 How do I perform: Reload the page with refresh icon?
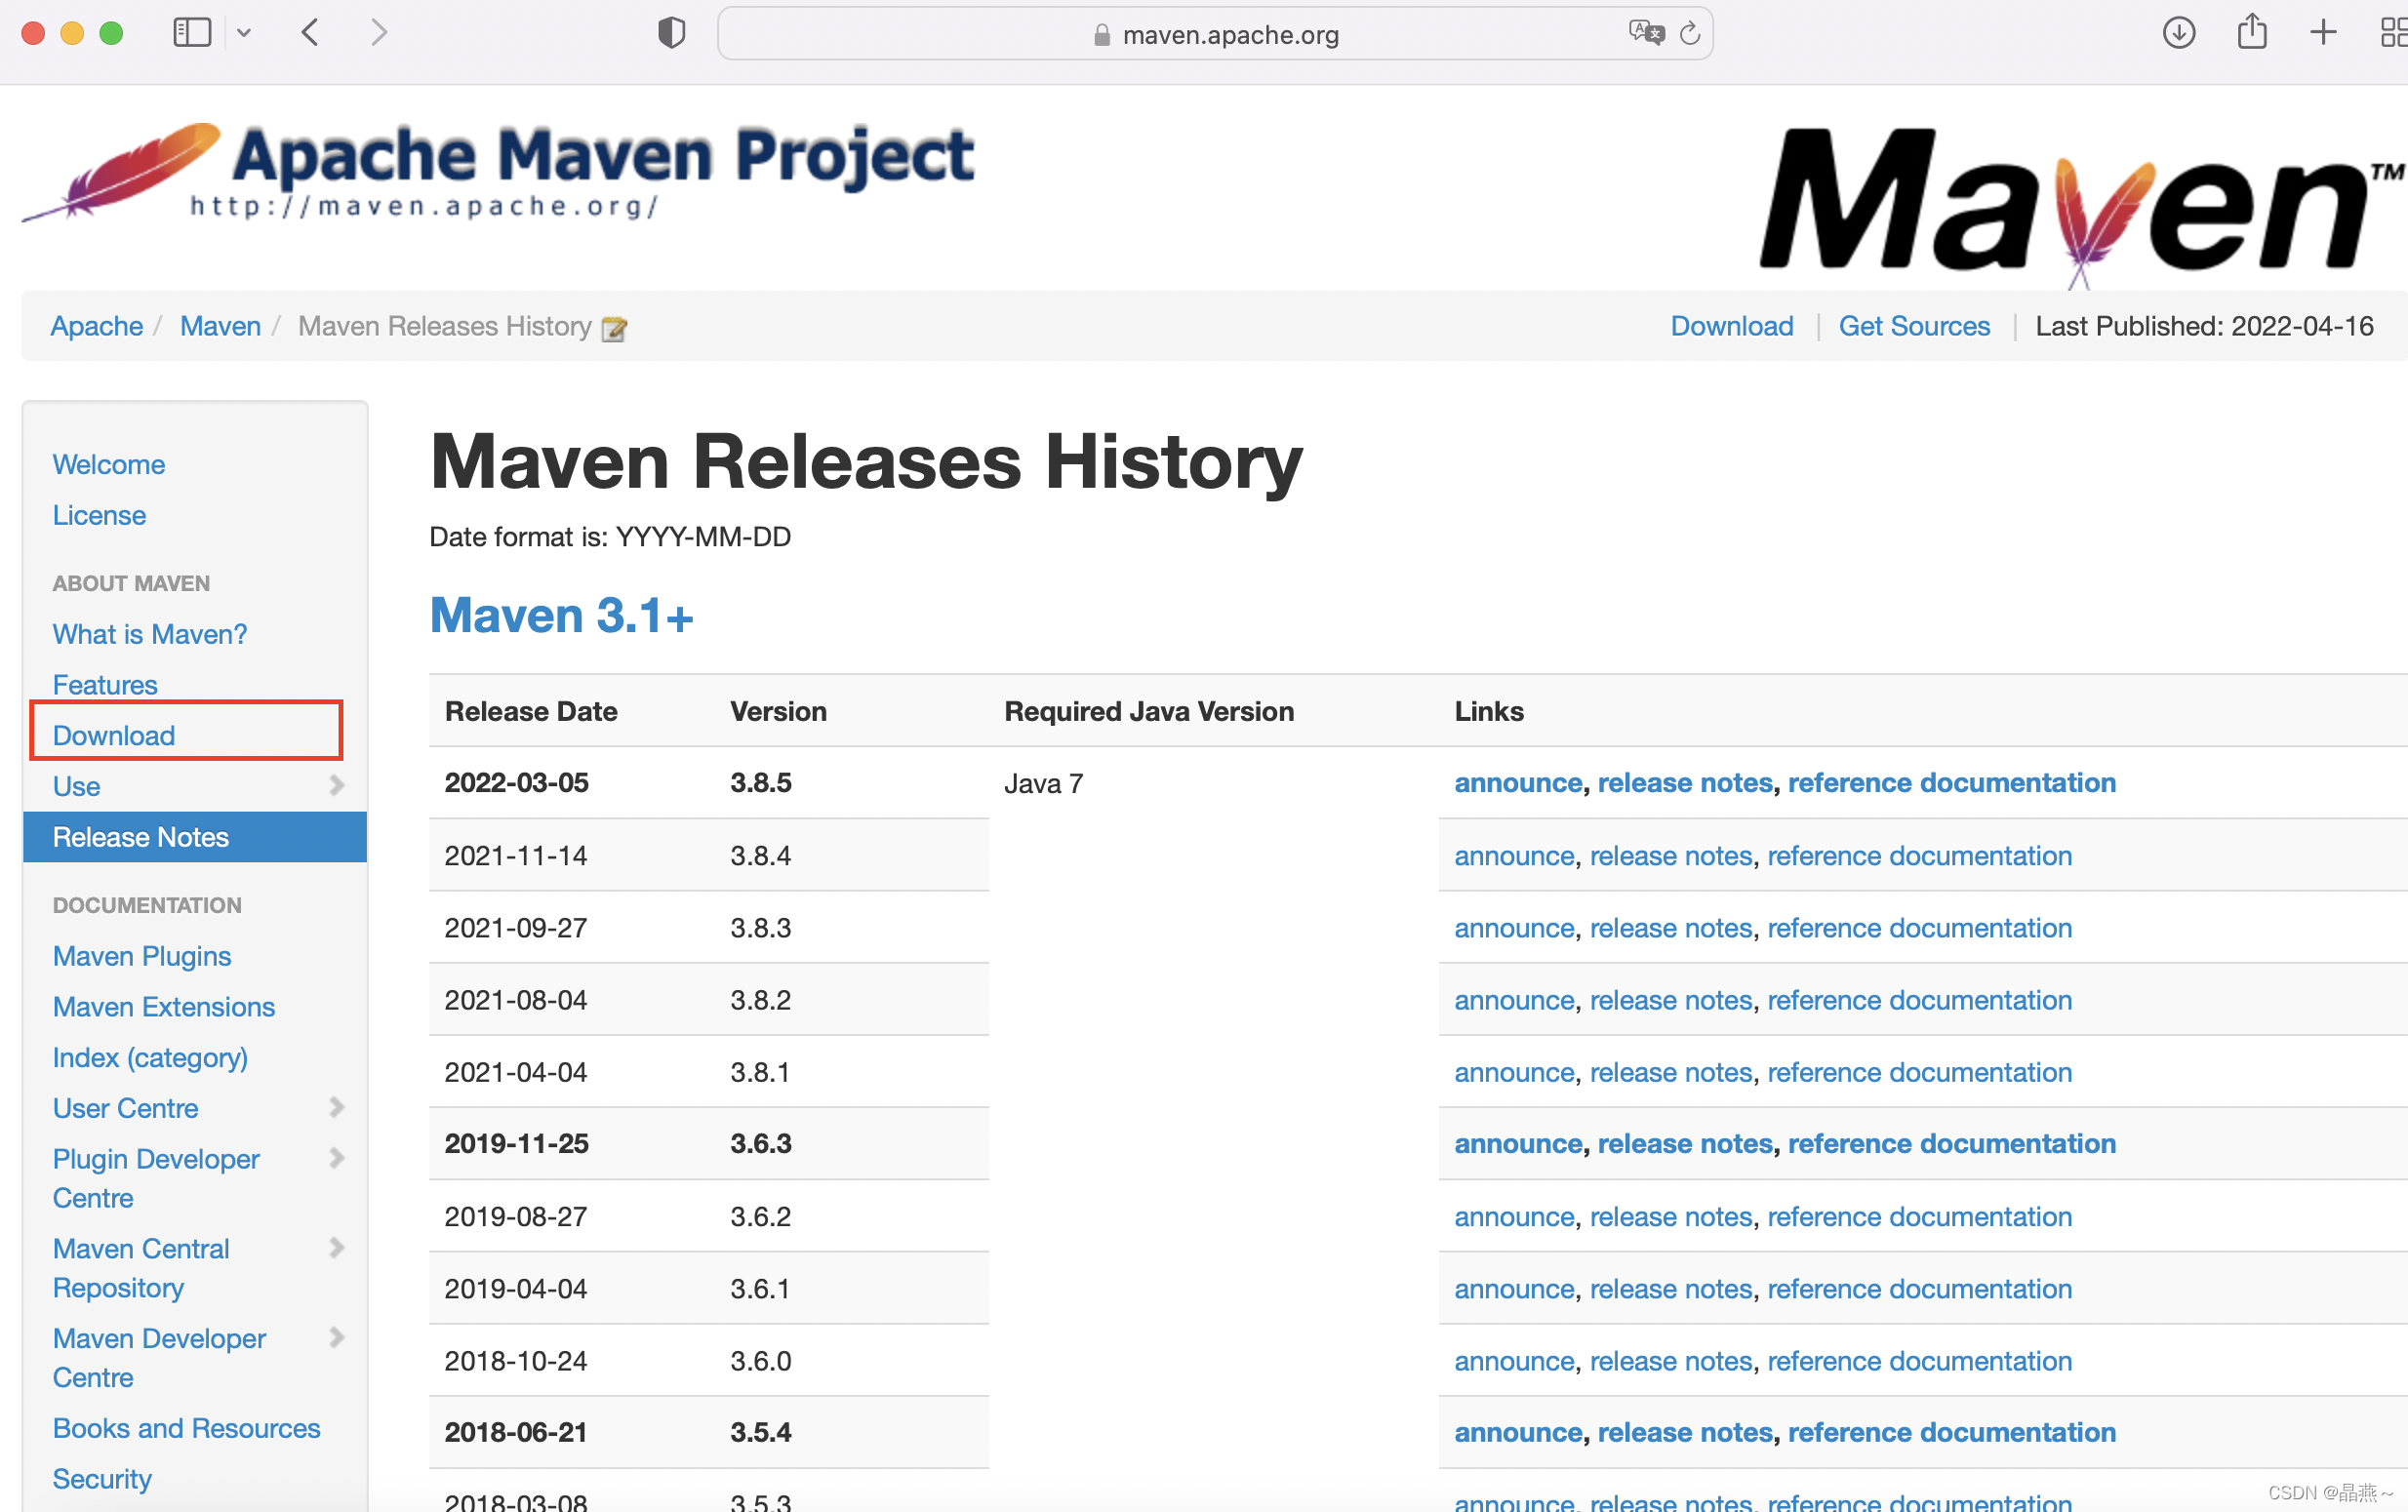pyautogui.click(x=1690, y=34)
